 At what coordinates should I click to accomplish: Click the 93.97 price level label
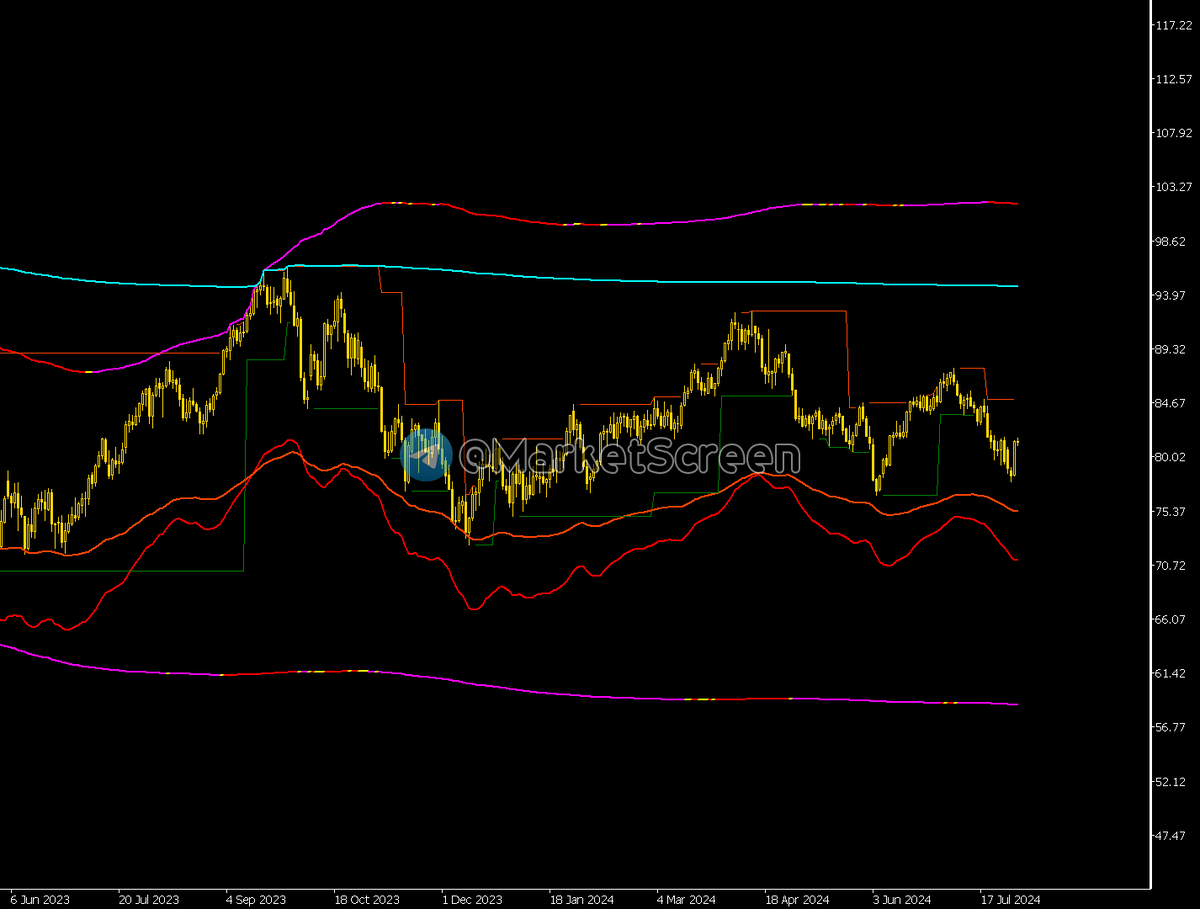pyautogui.click(x=1171, y=295)
